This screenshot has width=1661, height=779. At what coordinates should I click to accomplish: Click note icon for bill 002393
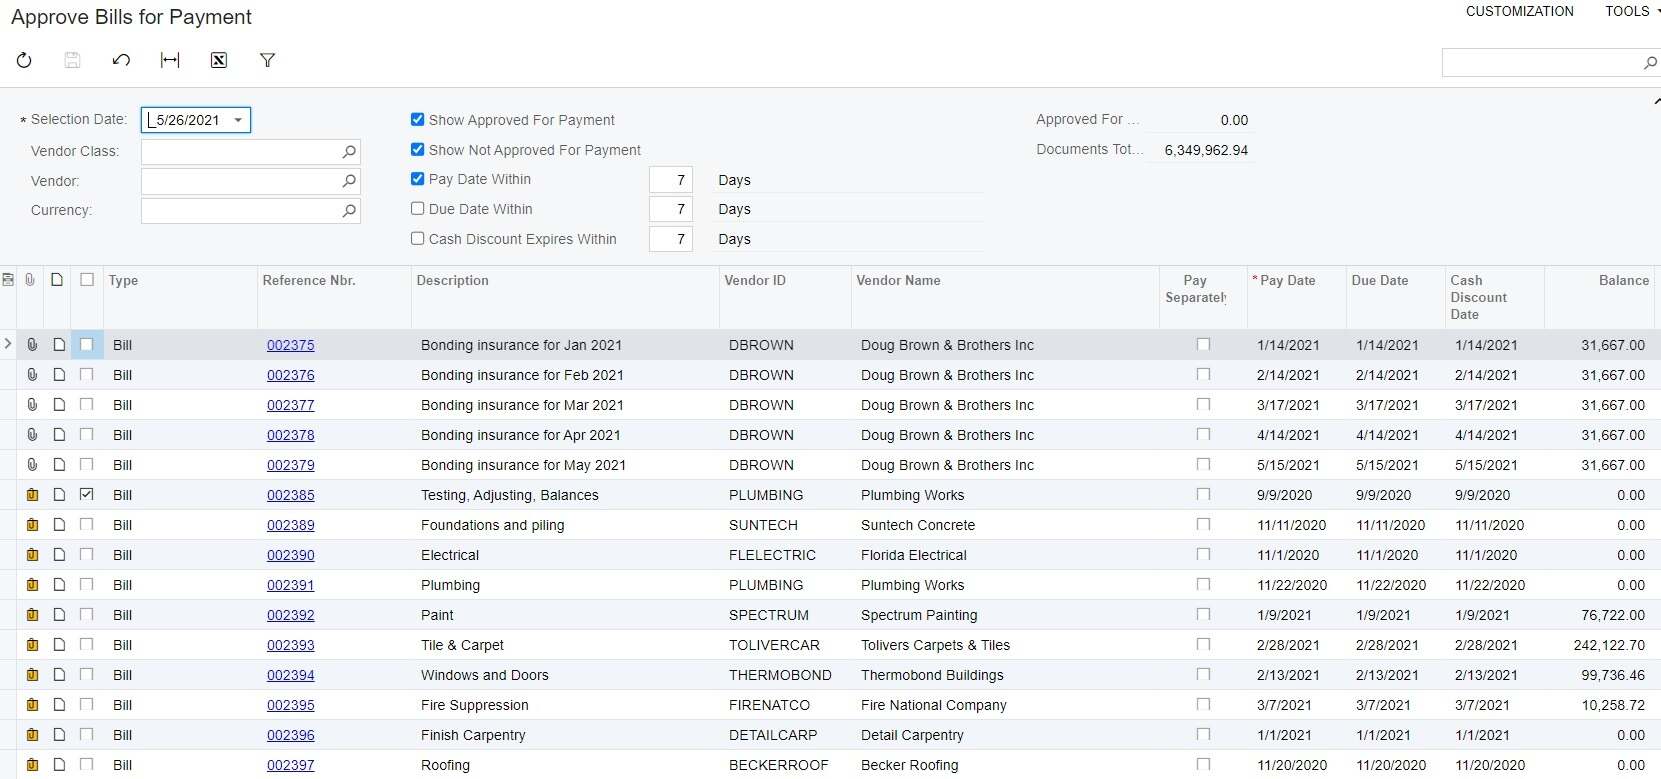click(59, 645)
